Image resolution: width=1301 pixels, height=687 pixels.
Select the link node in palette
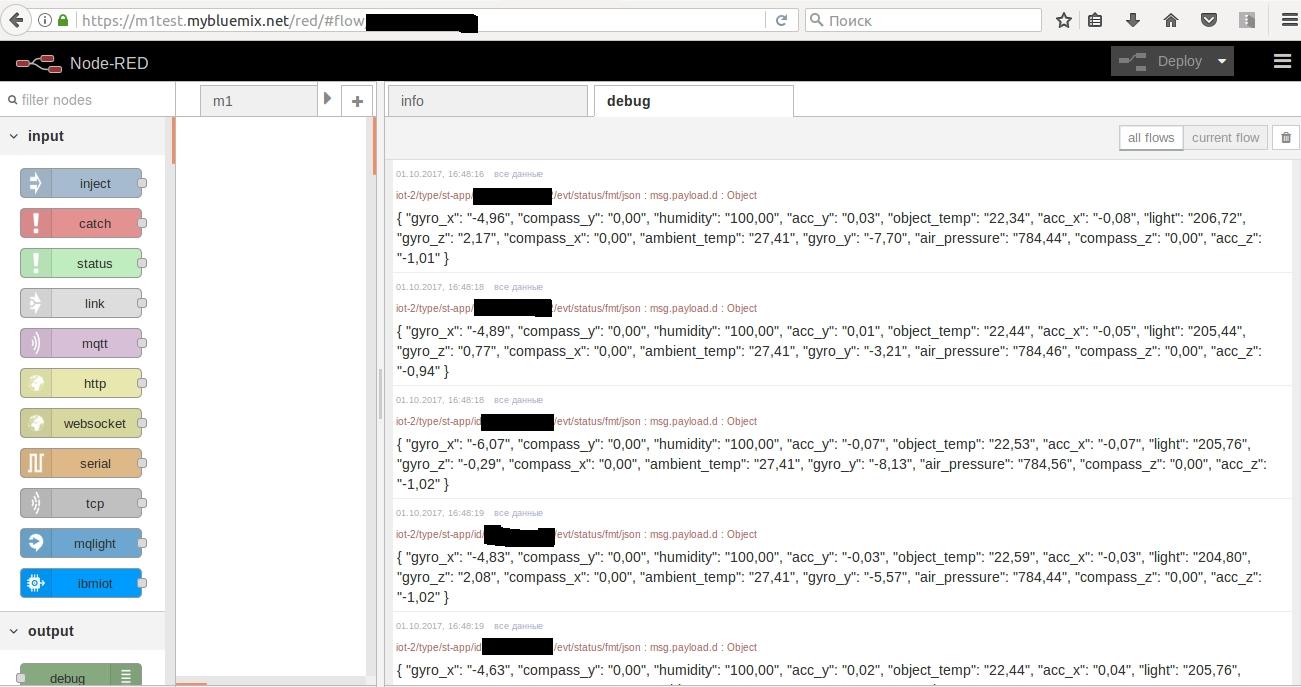coord(81,303)
